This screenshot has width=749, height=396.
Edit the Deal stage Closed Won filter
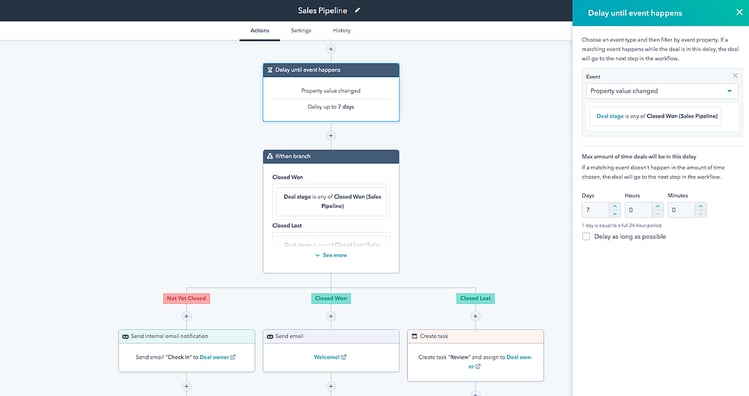[655, 117]
